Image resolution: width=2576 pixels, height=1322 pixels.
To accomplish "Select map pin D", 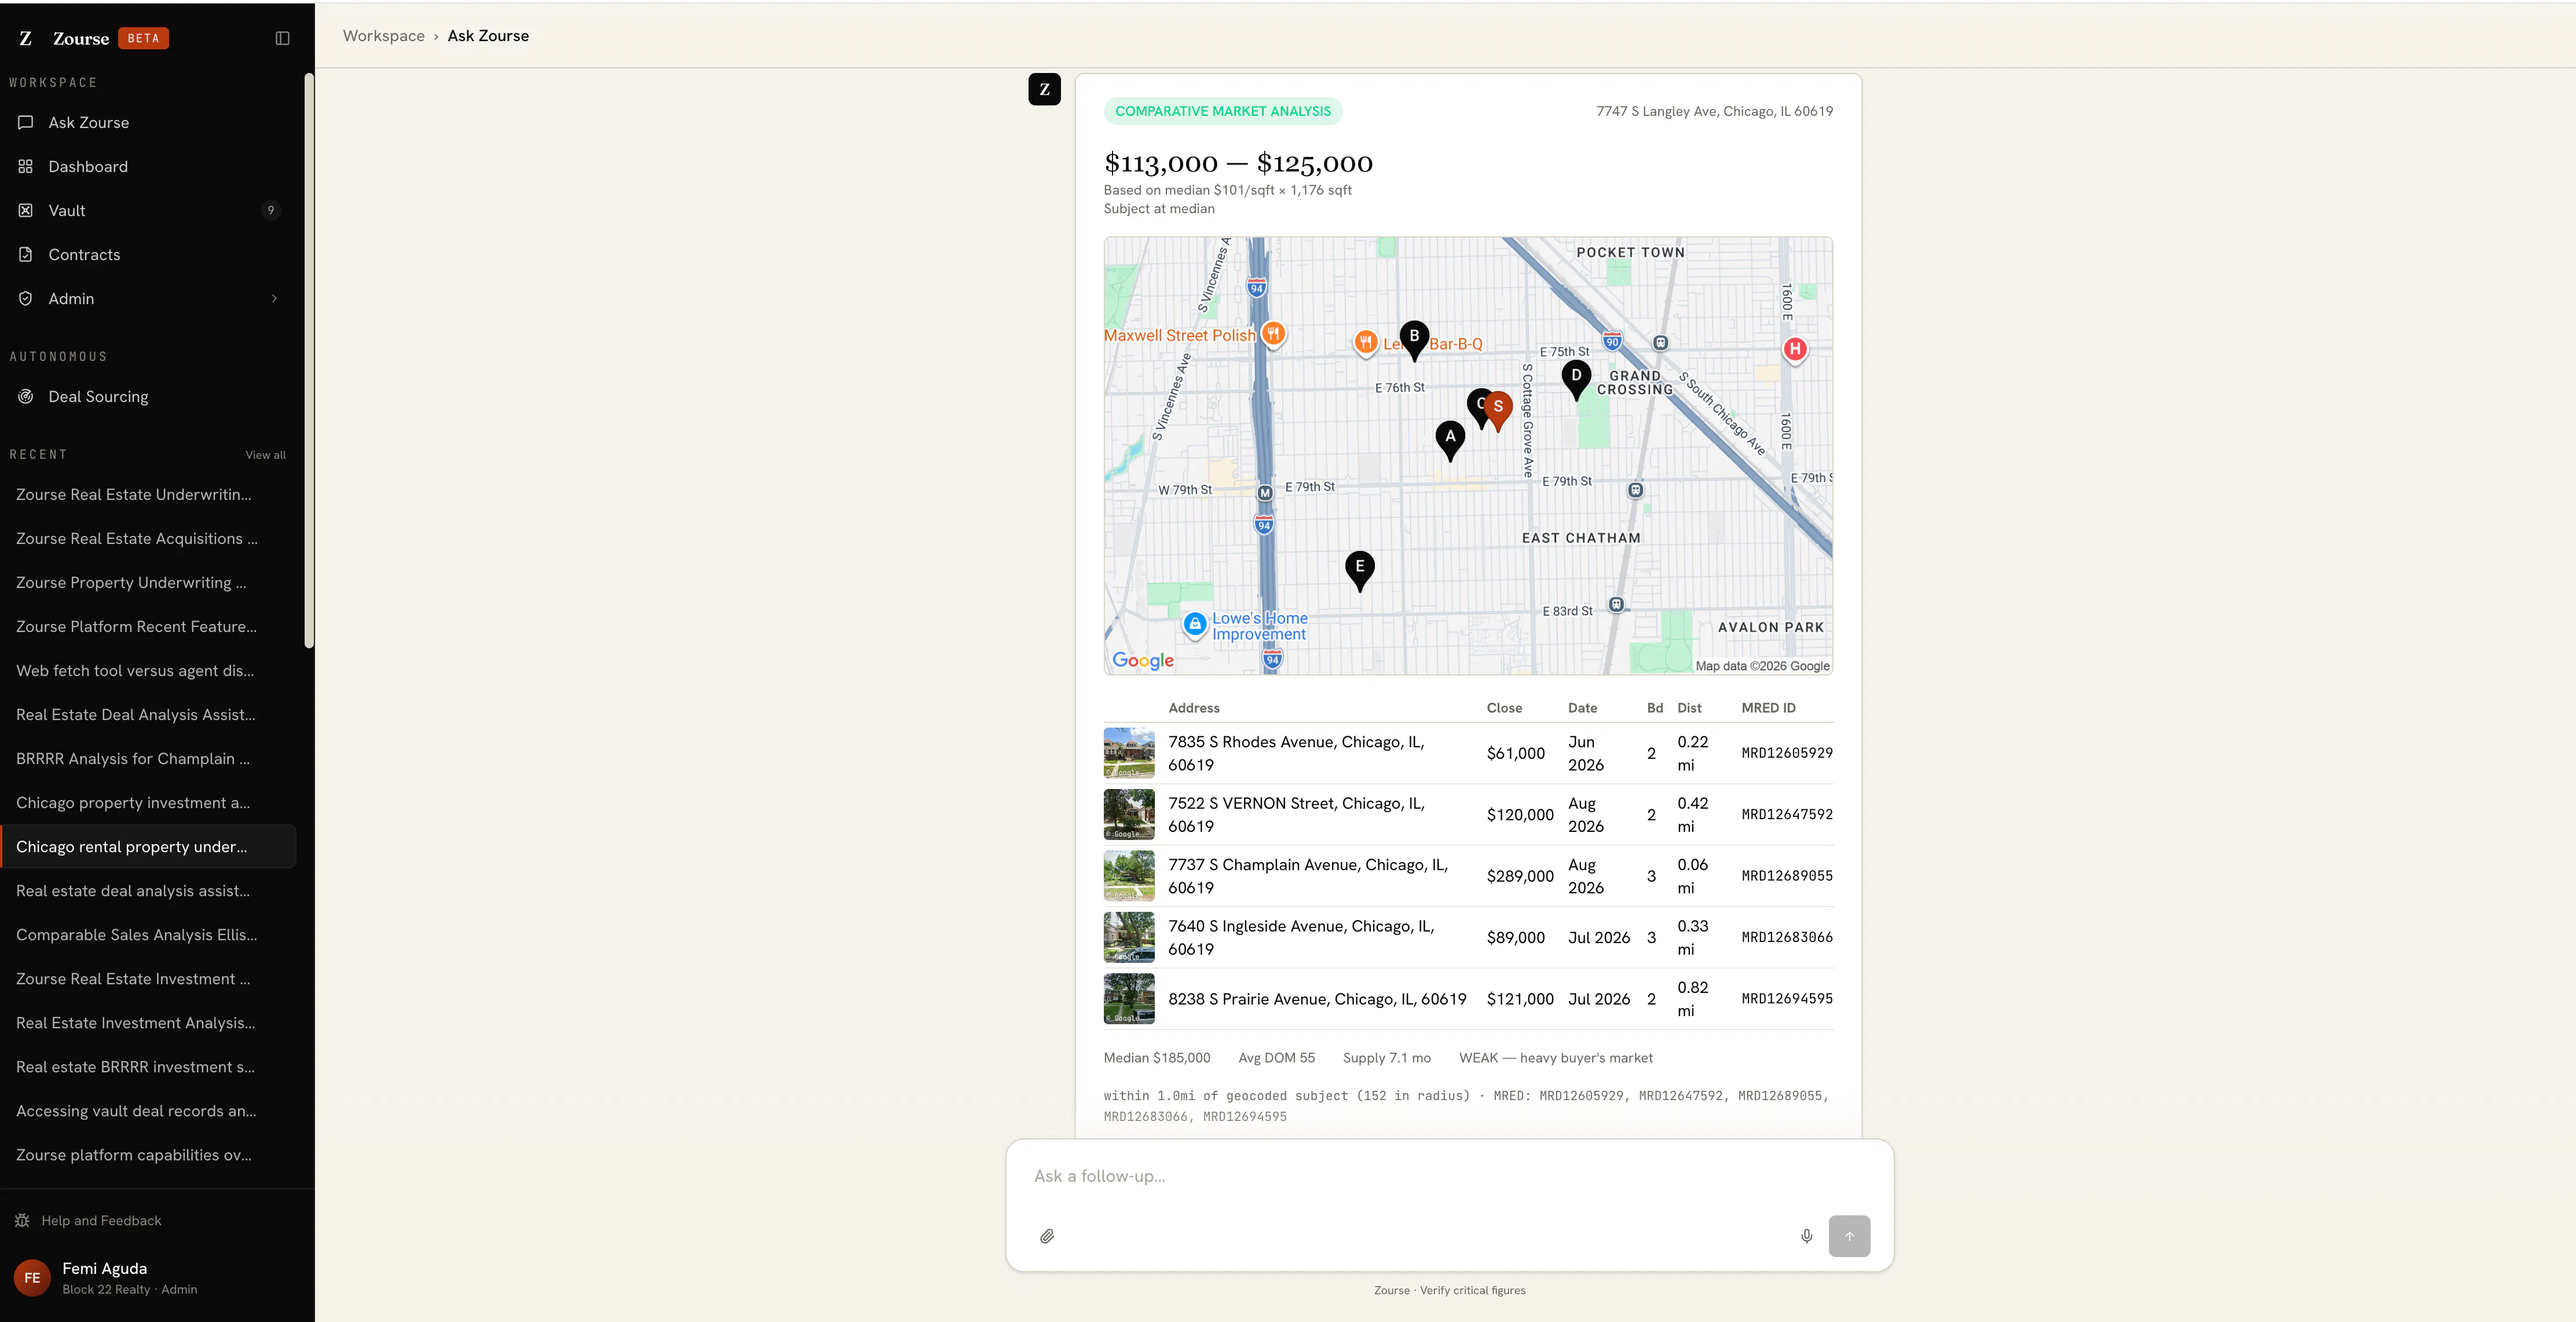I will (x=1576, y=381).
